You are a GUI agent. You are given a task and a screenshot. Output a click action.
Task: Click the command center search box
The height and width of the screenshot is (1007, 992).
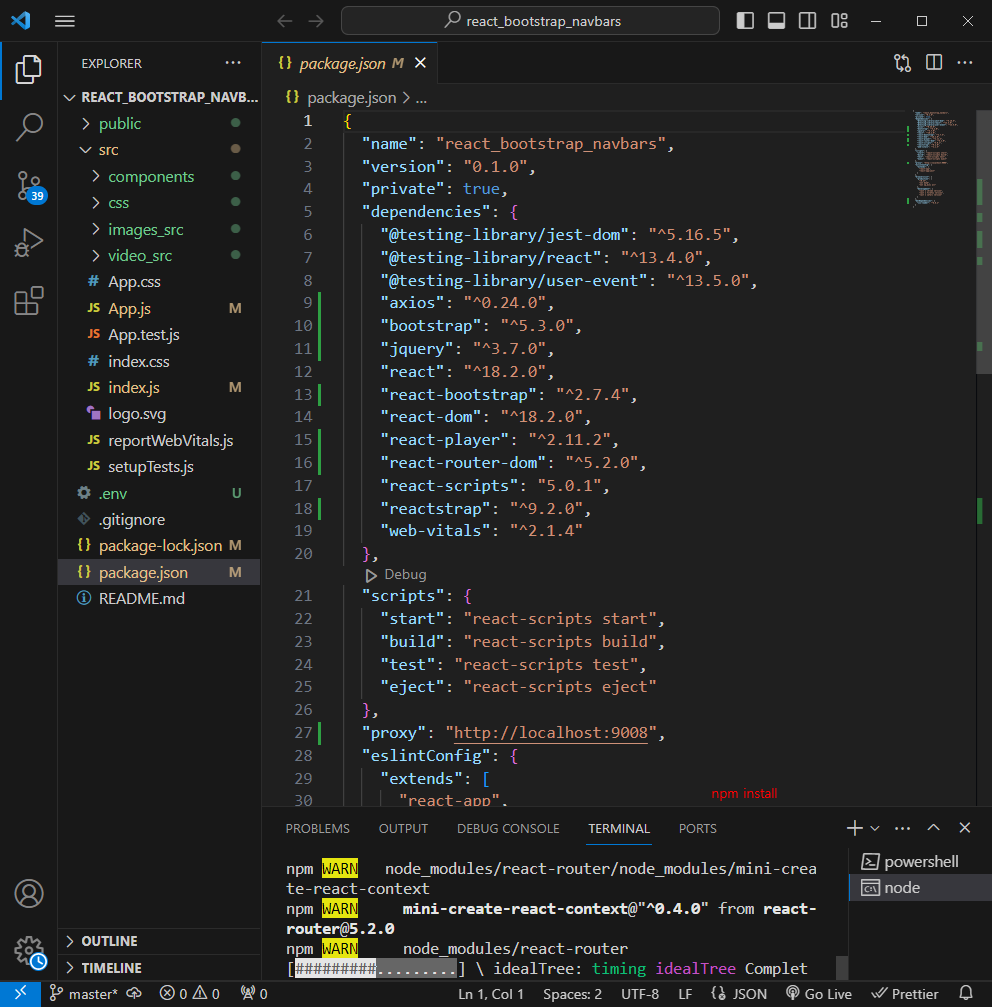pyautogui.click(x=530, y=21)
